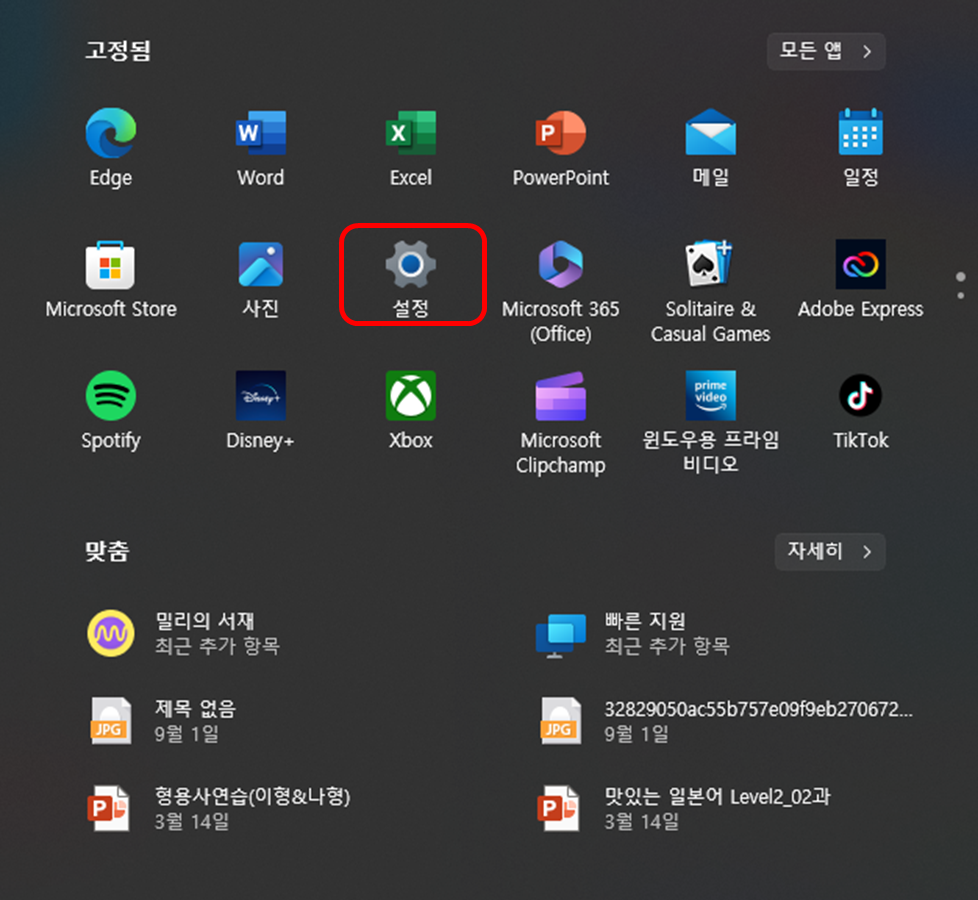This screenshot has width=978, height=900.
Task: Open recommended app 빠른 지원
Action: (x=633, y=633)
